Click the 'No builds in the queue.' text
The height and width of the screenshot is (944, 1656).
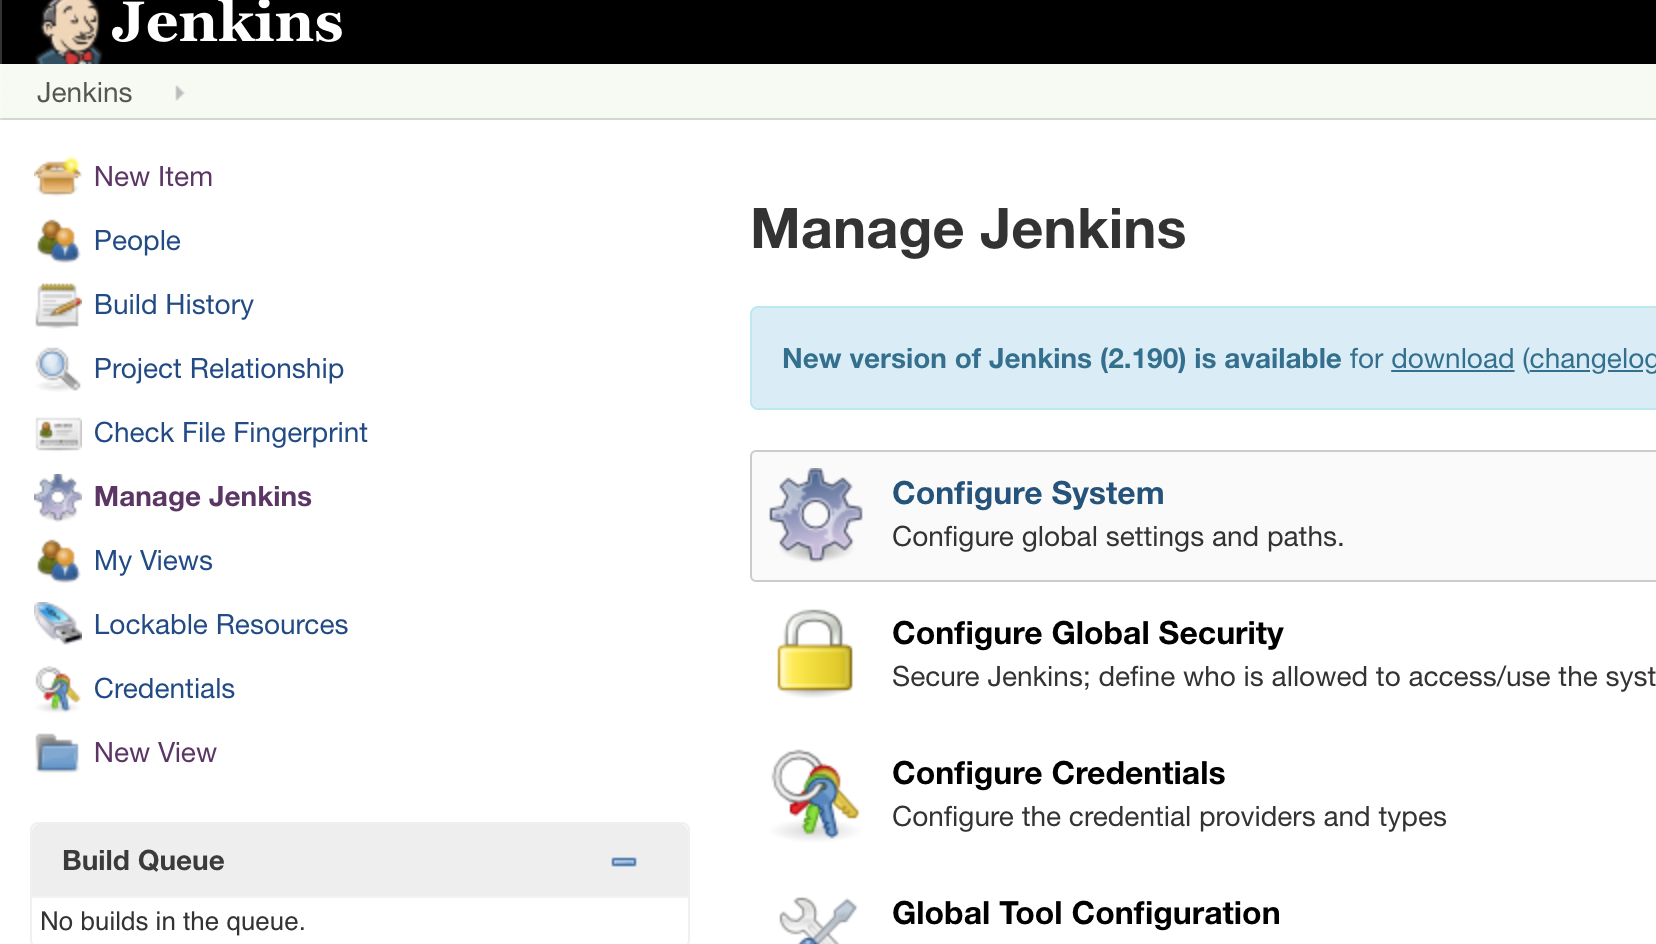pos(173,921)
